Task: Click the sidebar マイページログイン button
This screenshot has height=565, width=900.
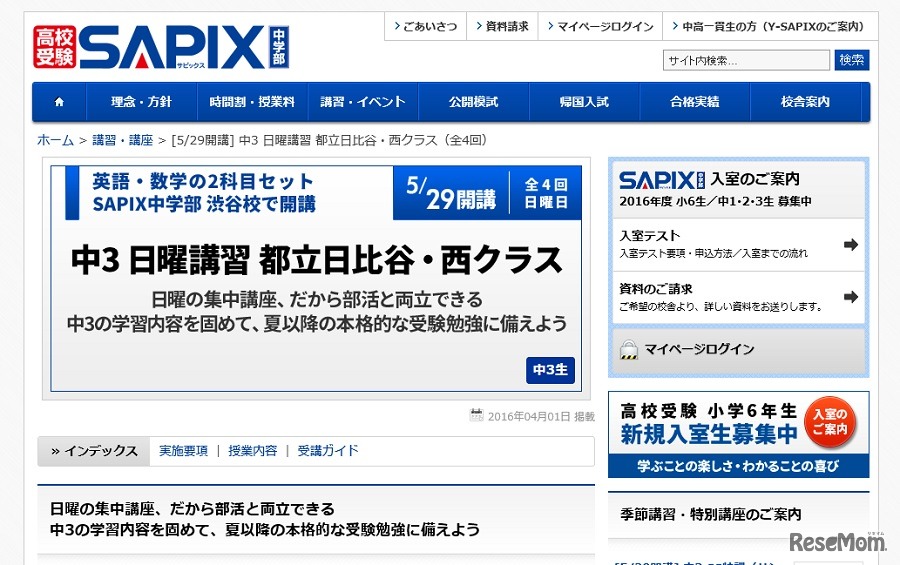Action: click(x=738, y=350)
